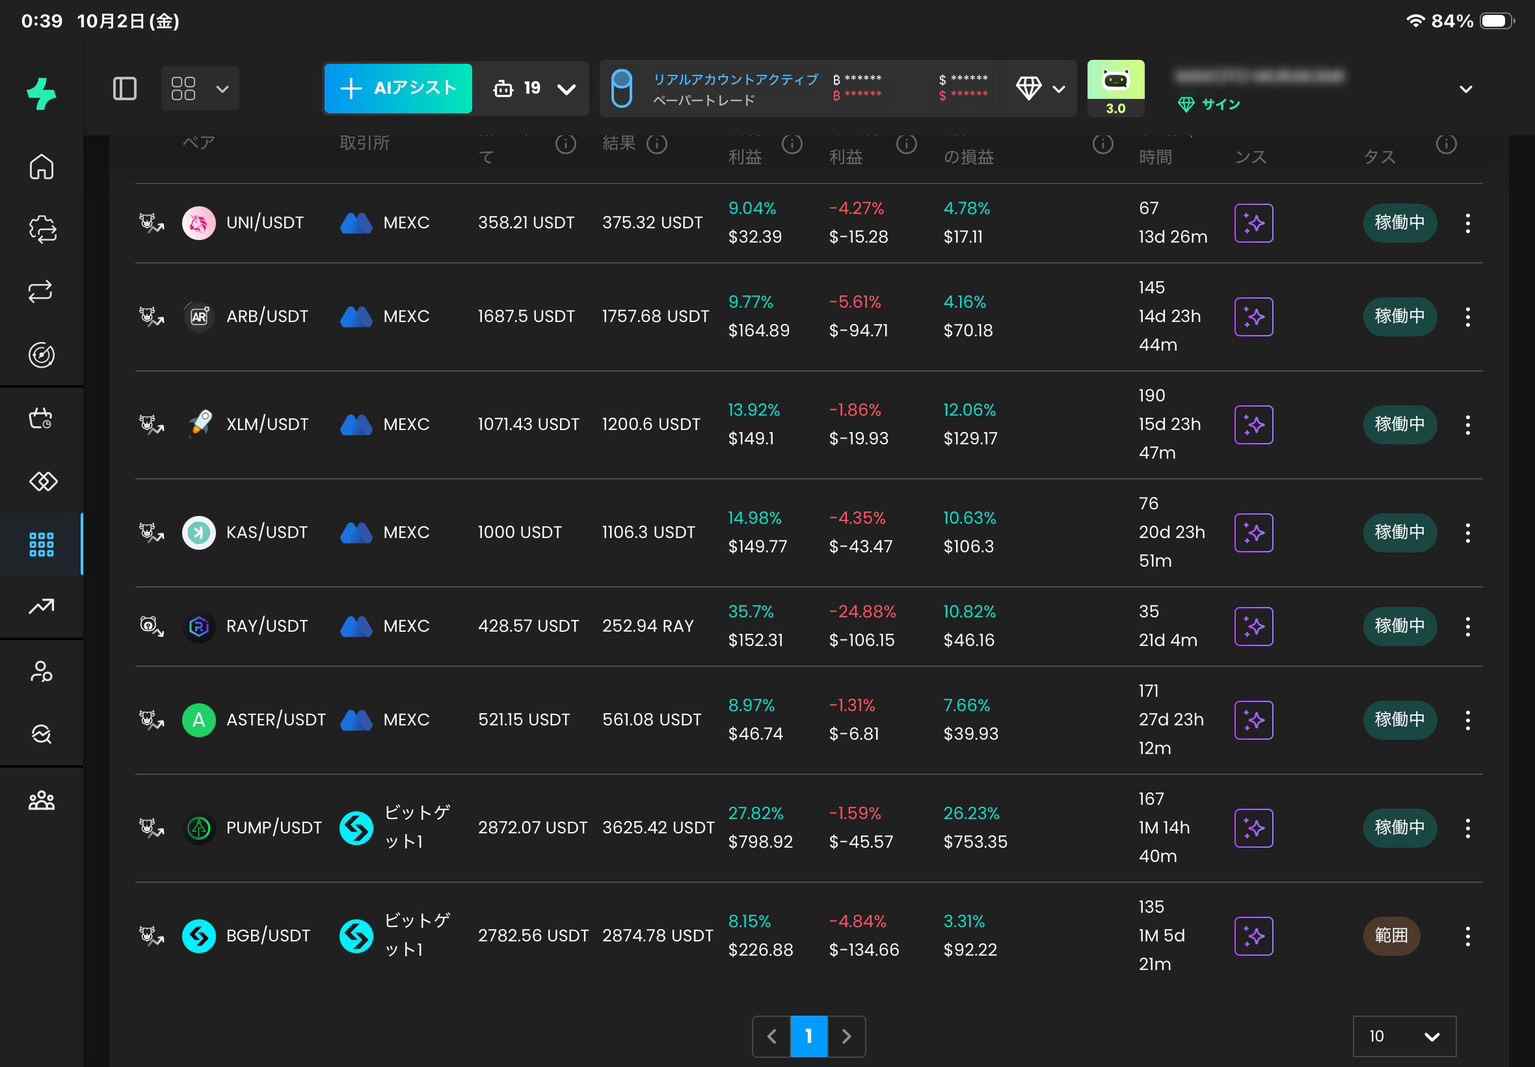Screen dimensions: 1535x1067
Task: Toggle the real/paper account switch
Action: (x=621, y=88)
